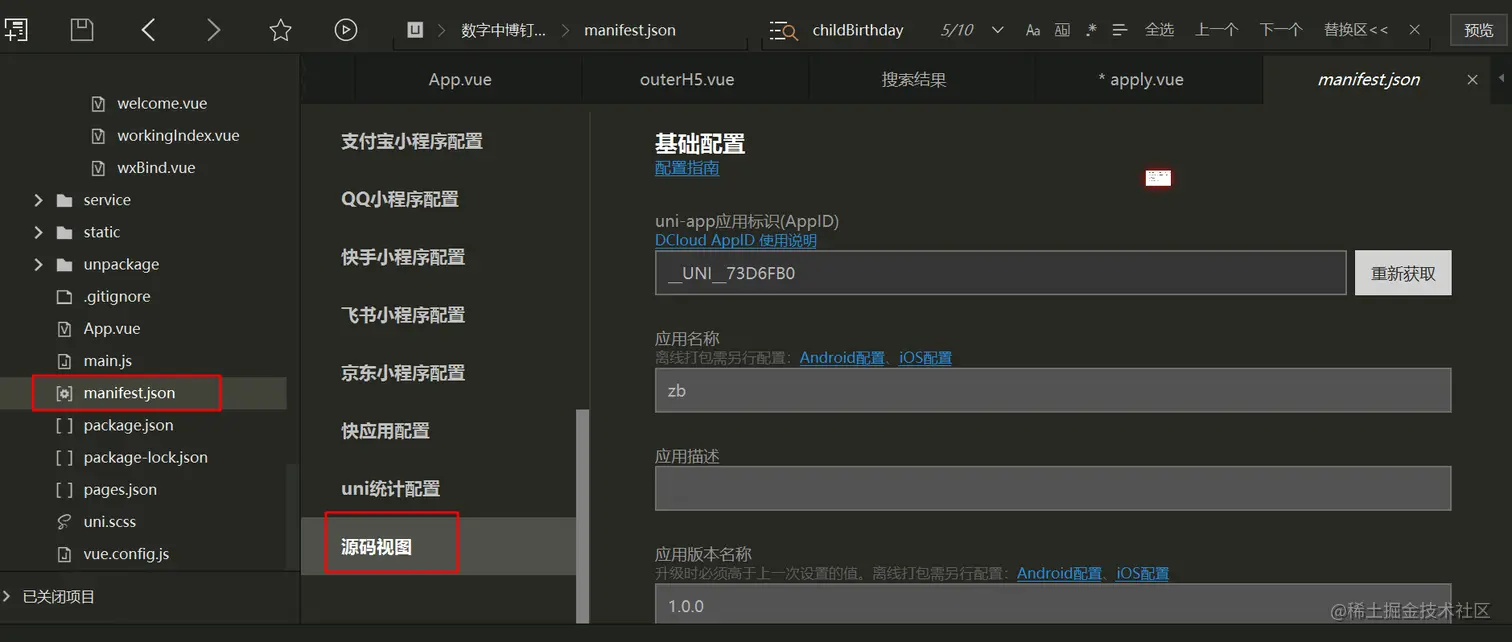
Task: Toggle the Aa match-case search option
Action: click(1033, 30)
